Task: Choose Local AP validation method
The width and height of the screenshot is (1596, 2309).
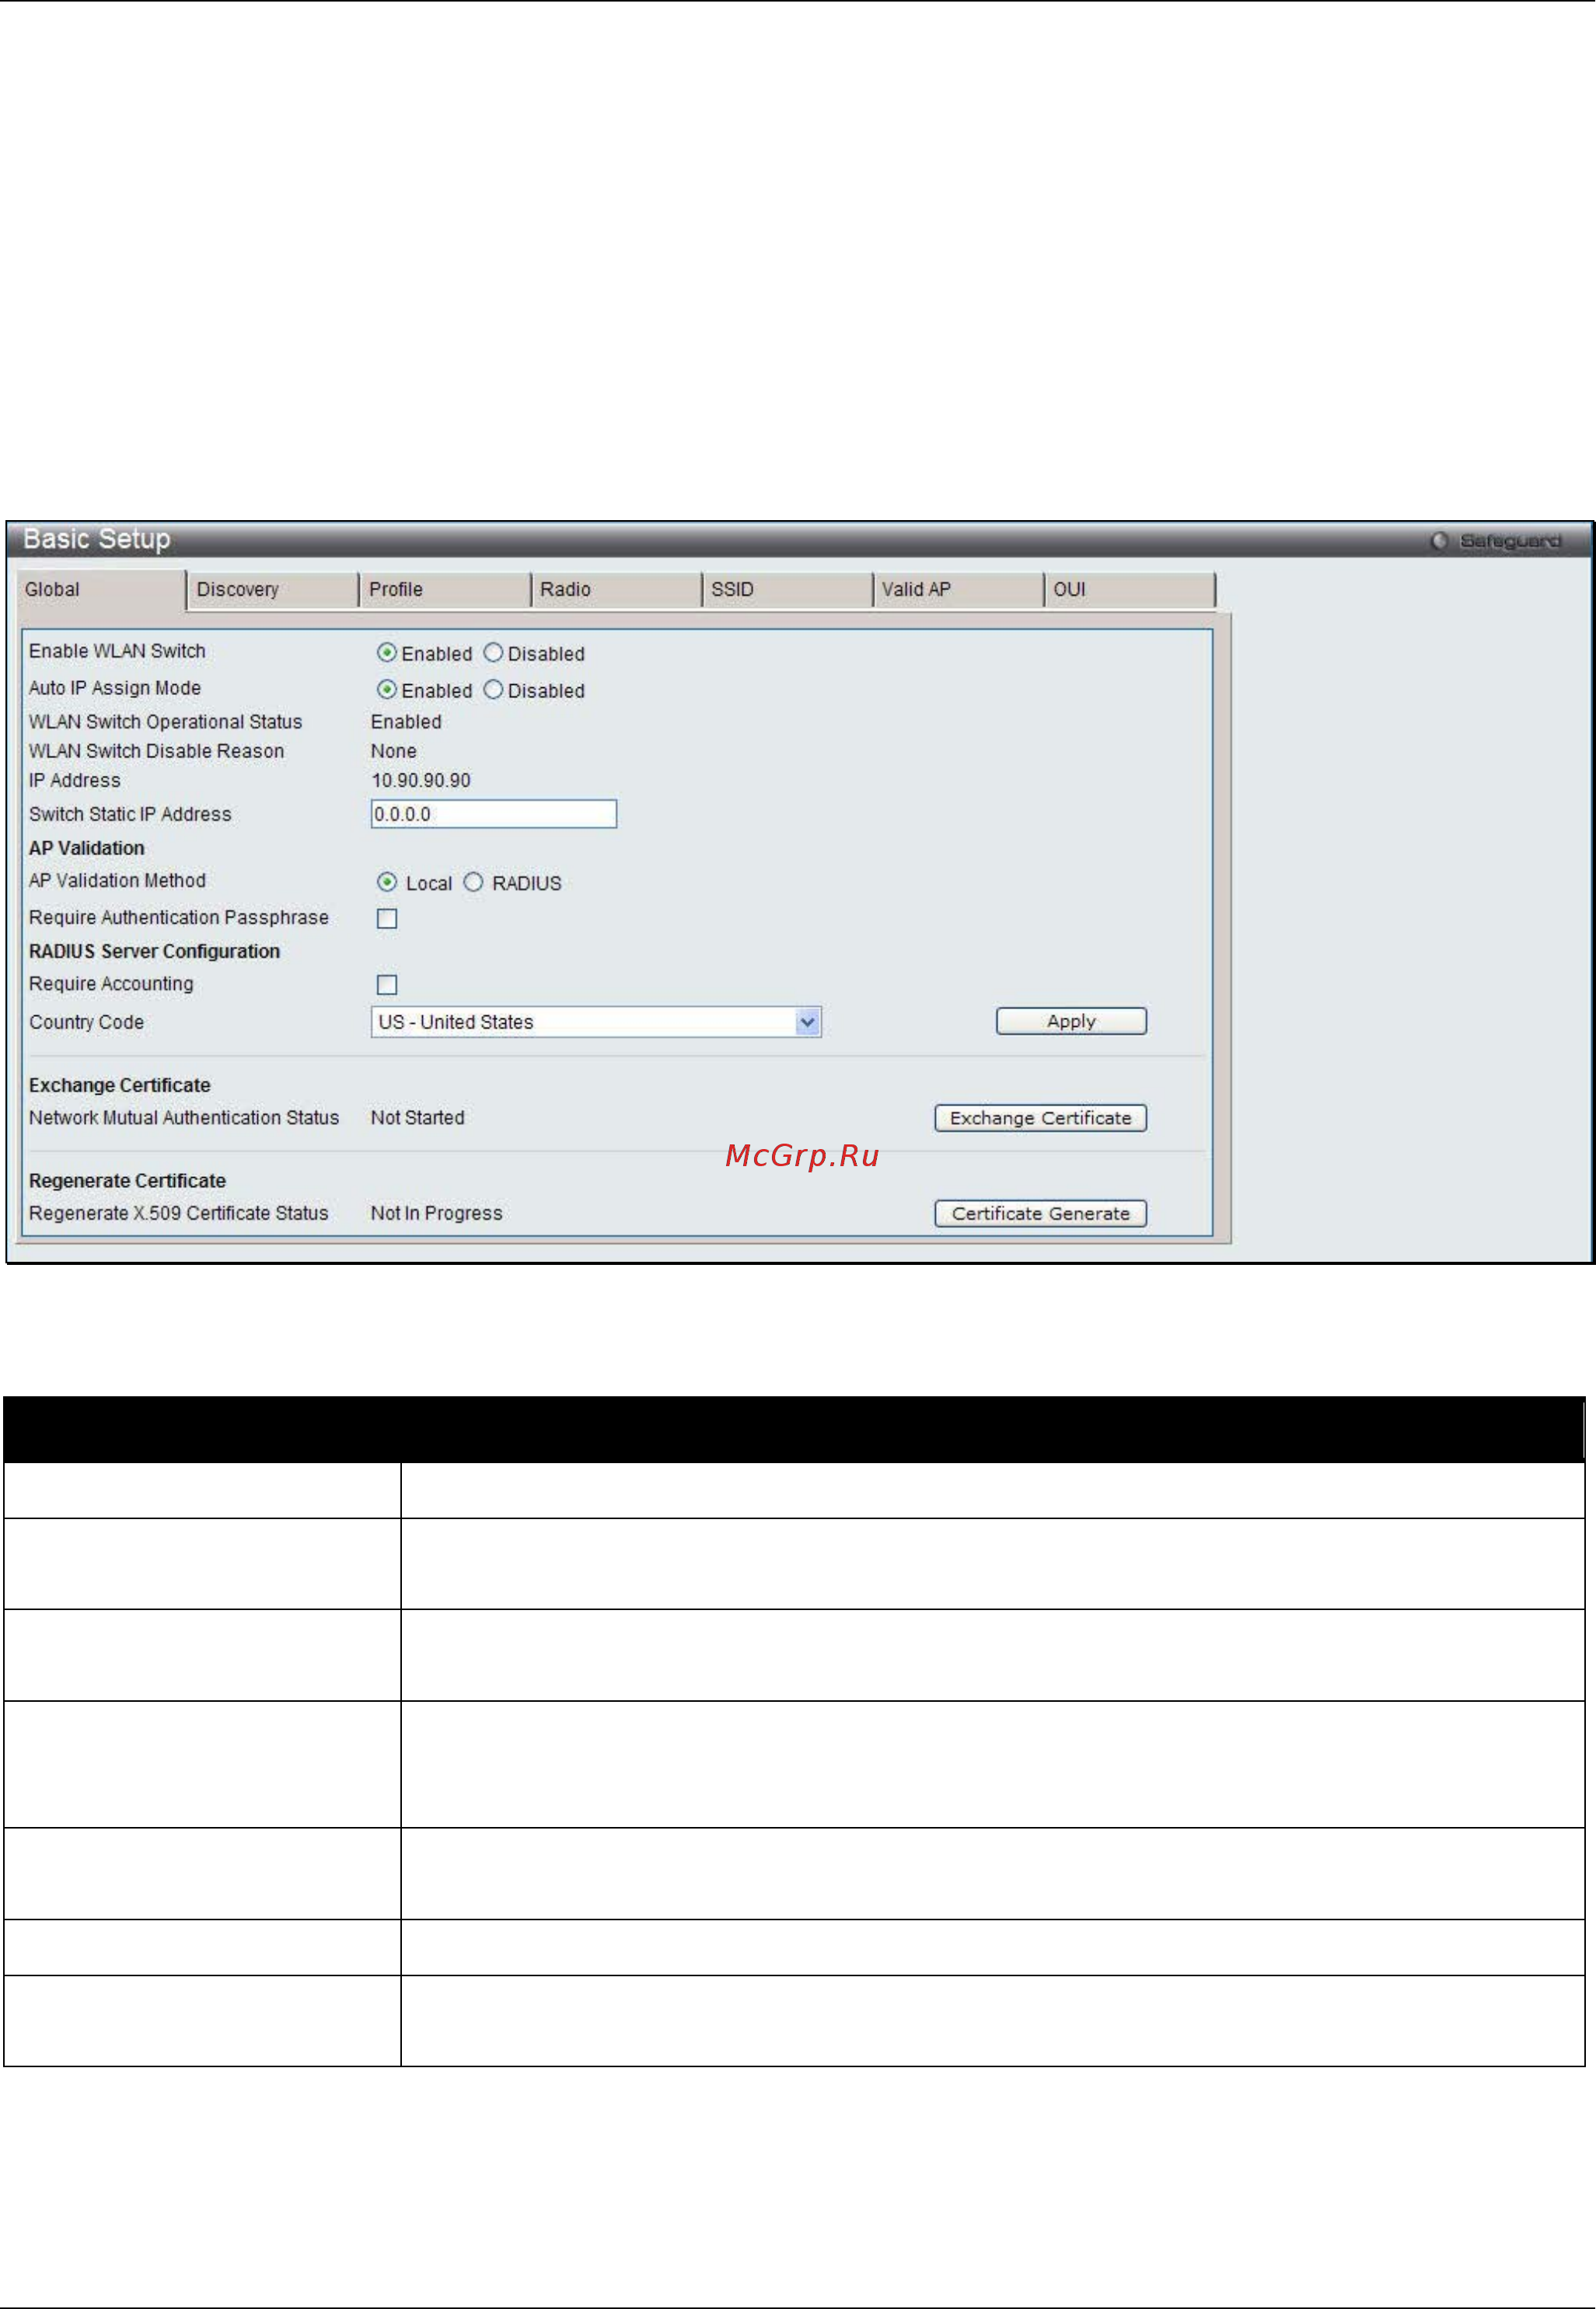Action: [387, 883]
